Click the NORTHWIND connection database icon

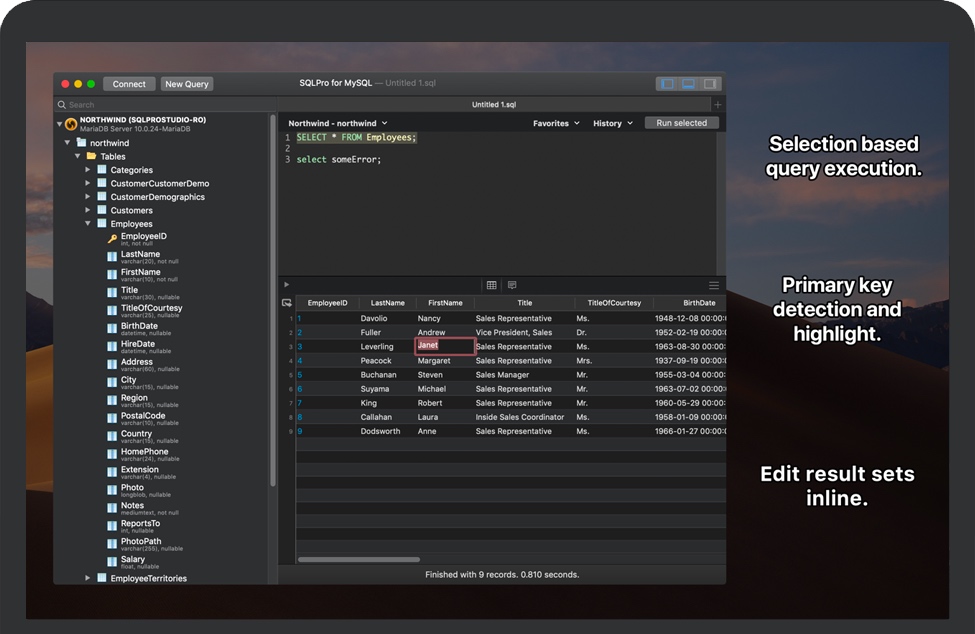69,123
